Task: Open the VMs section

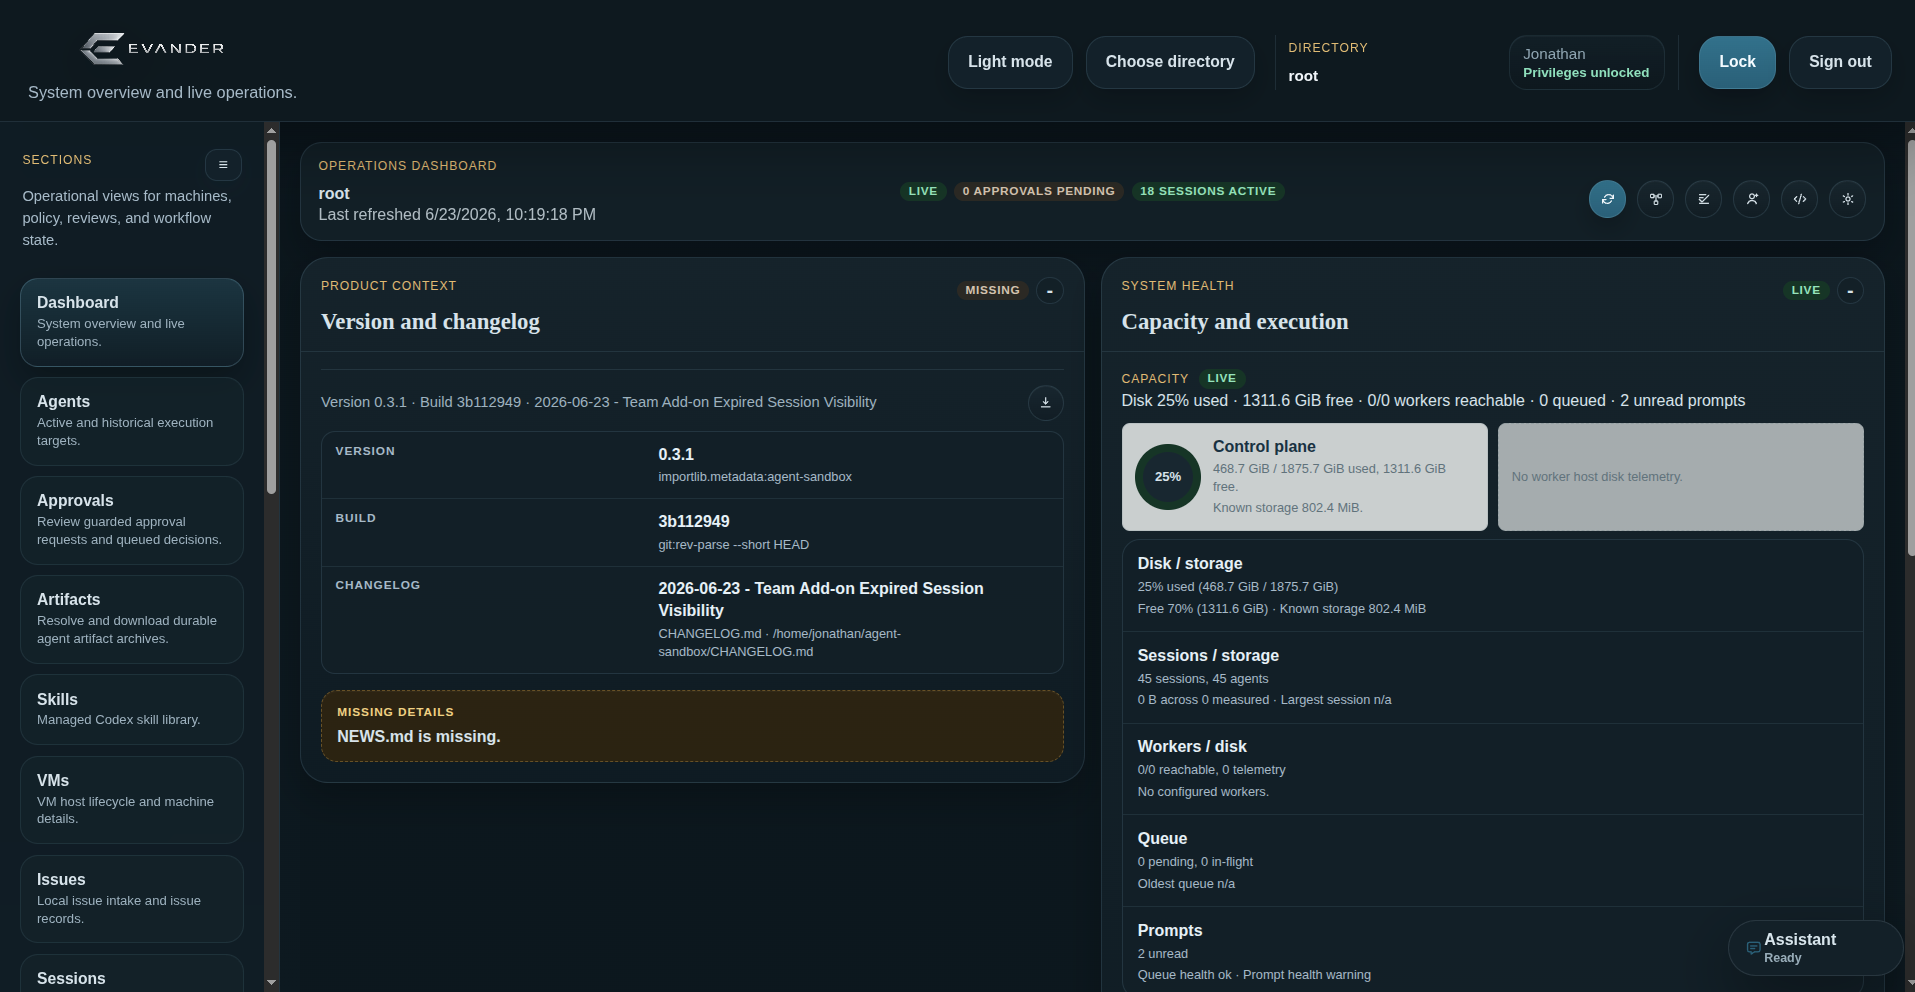Action: click(x=132, y=799)
